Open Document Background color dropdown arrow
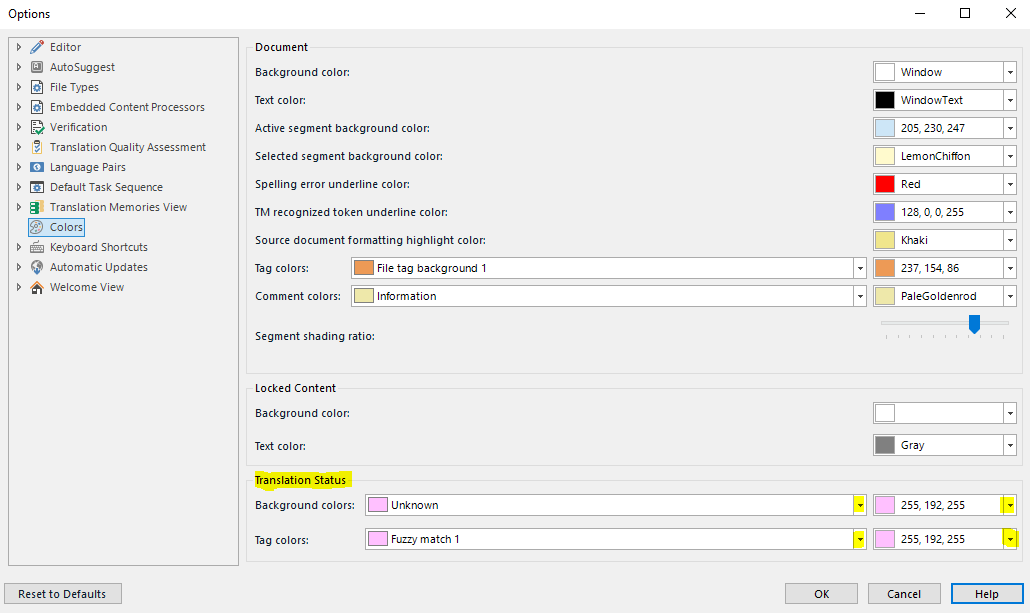 pyautogui.click(x=1010, y=72)
